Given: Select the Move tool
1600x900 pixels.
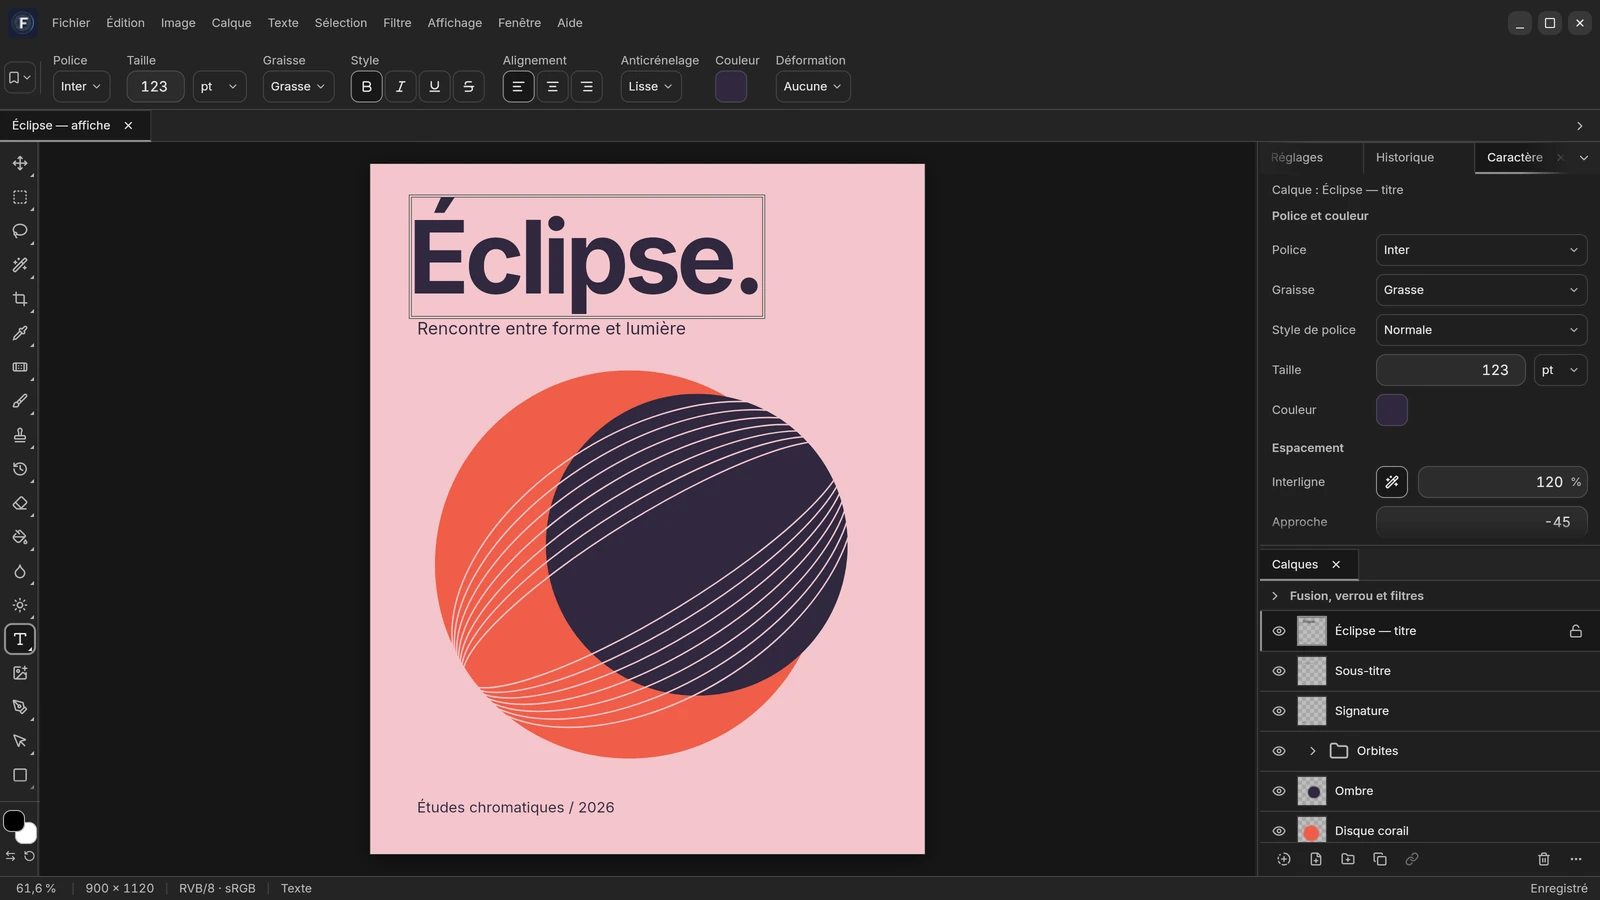Looking at the screenshot, I should [x=20, y=163].
